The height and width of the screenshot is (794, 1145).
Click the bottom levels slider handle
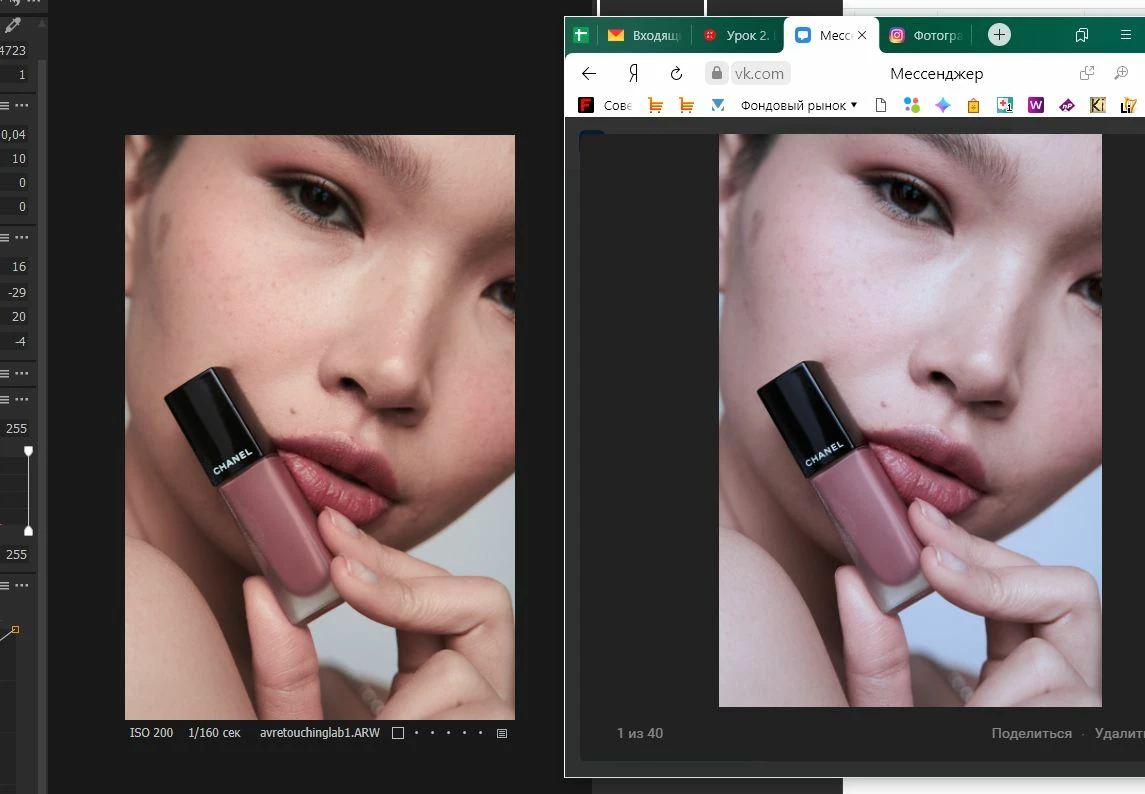coord(28,531)
